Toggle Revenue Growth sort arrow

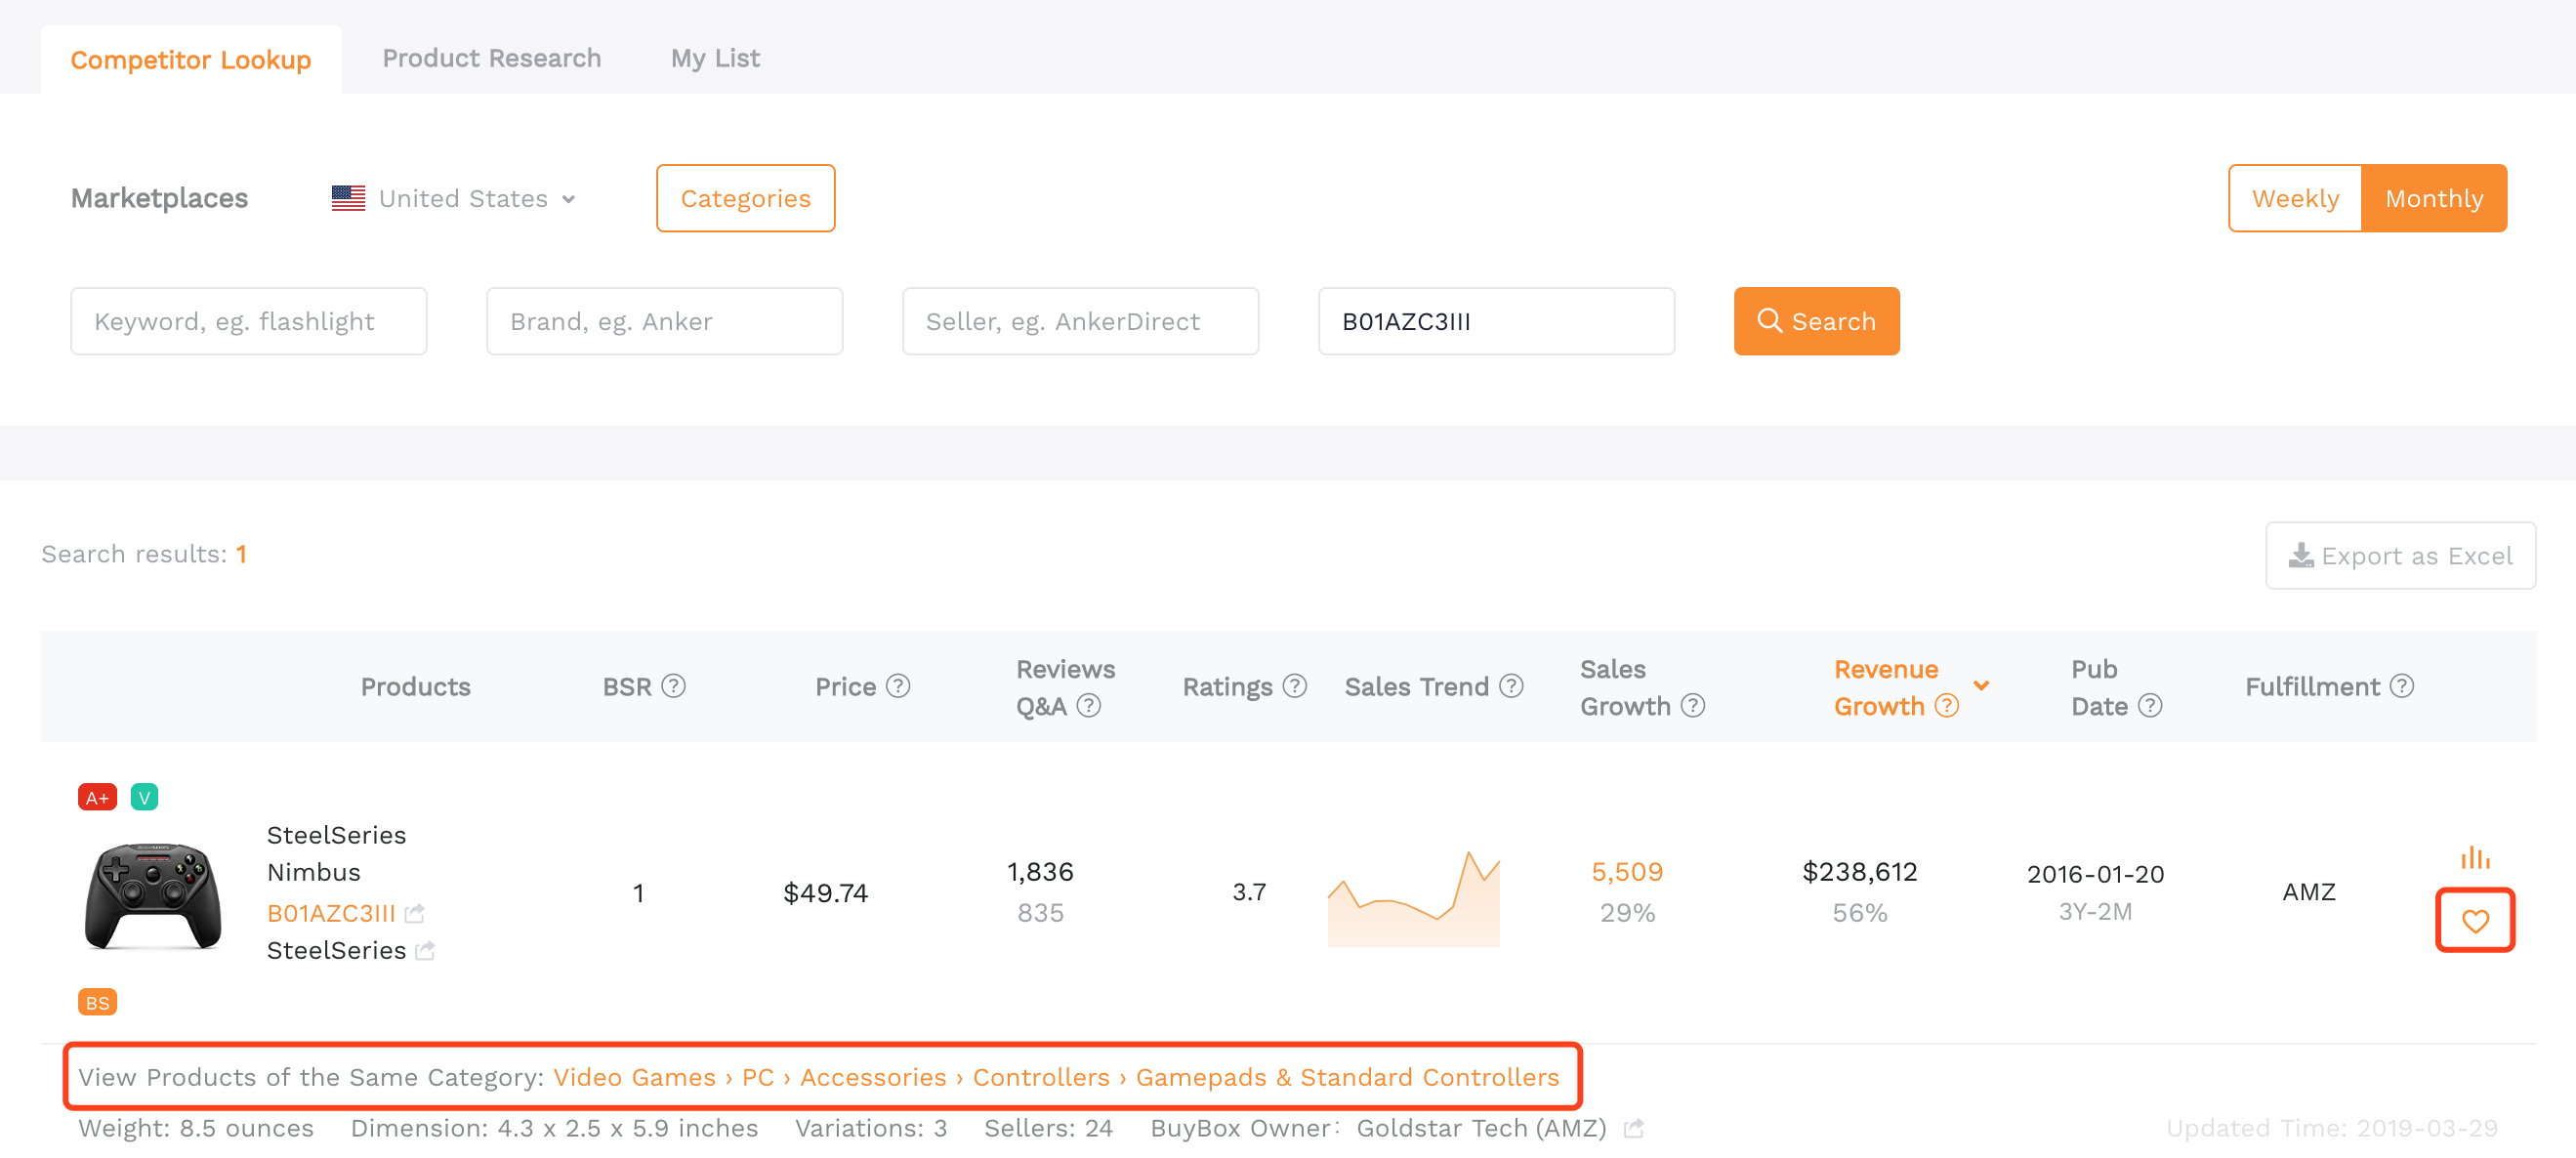tap(1981, 686)
